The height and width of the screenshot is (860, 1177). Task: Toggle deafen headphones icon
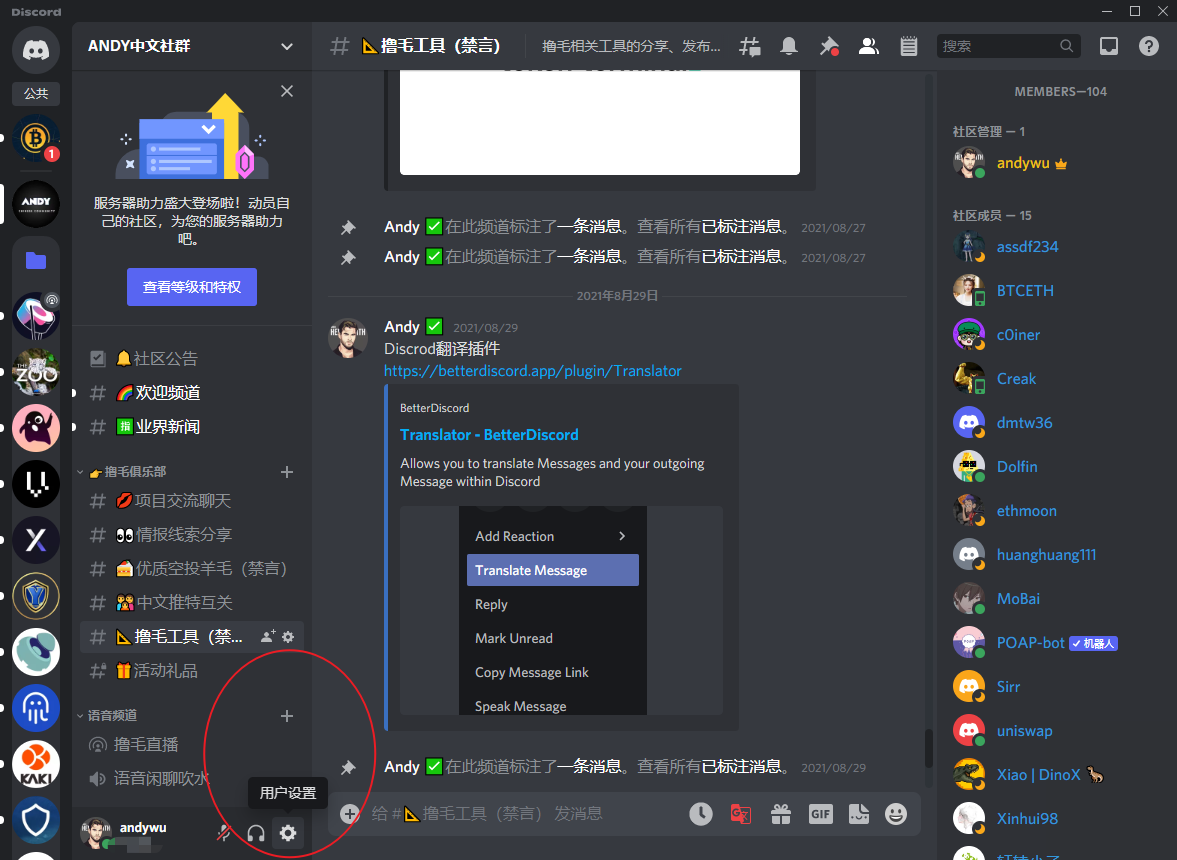tap(256, 833)
